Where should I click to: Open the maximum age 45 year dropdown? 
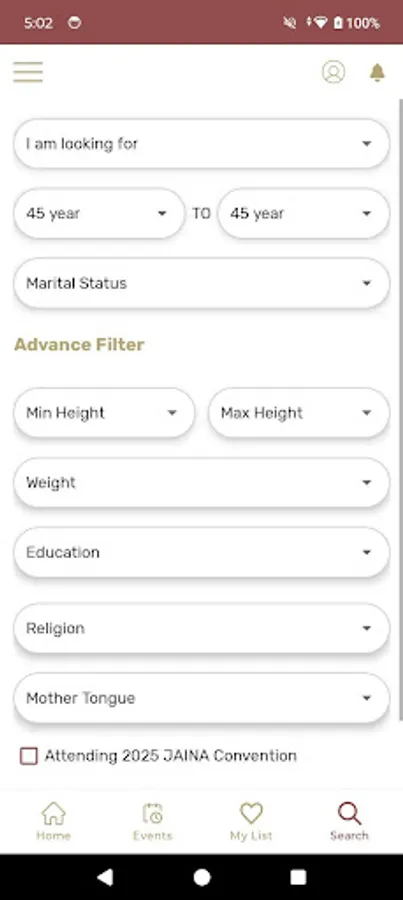(x=304, y=214)
